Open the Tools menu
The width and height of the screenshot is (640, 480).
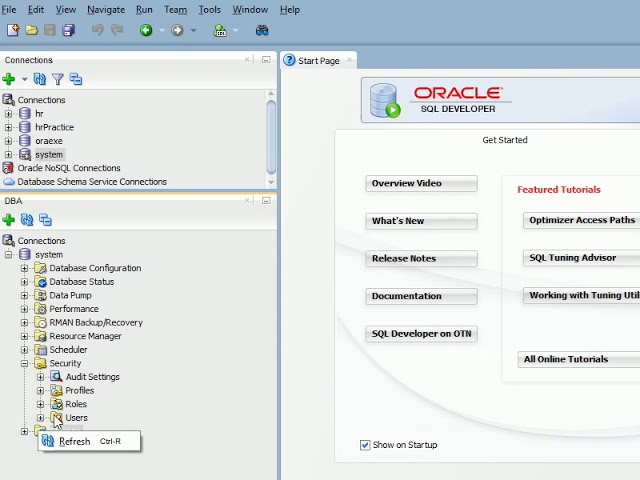(x=209, y=9)
